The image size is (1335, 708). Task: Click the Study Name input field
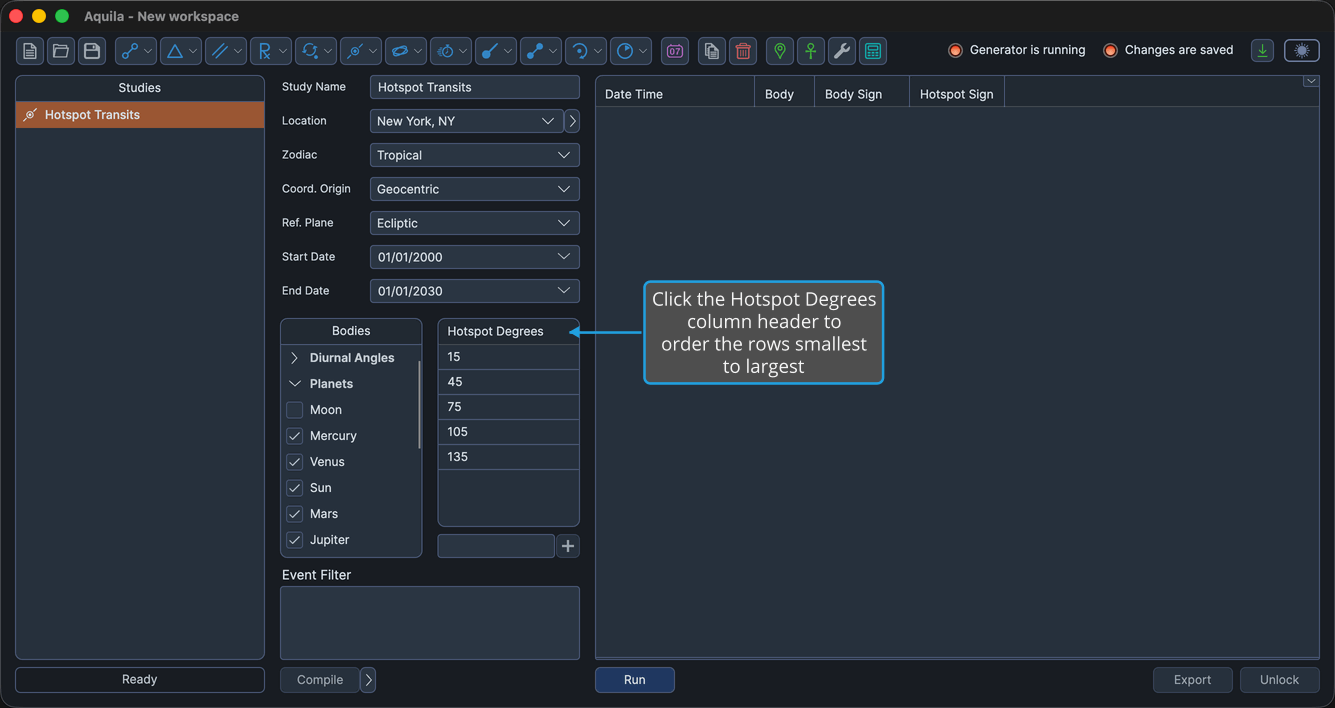pyautogui.click(x=475, y=87)
